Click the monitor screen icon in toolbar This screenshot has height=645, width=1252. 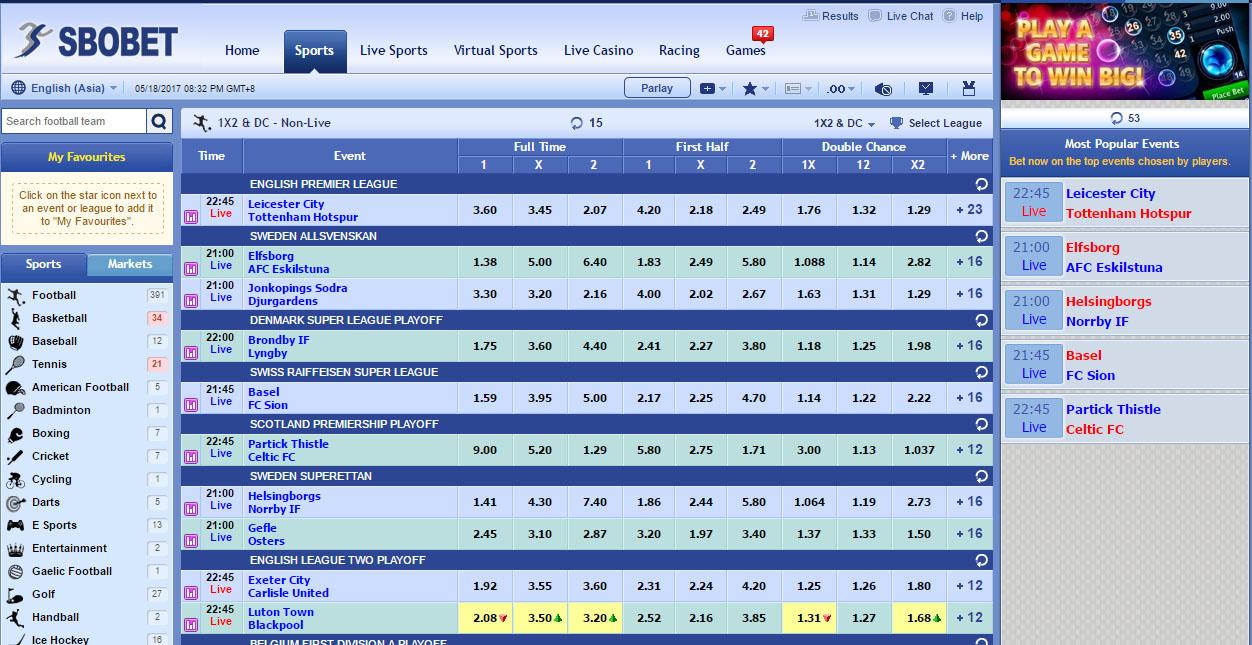(926, 88)
